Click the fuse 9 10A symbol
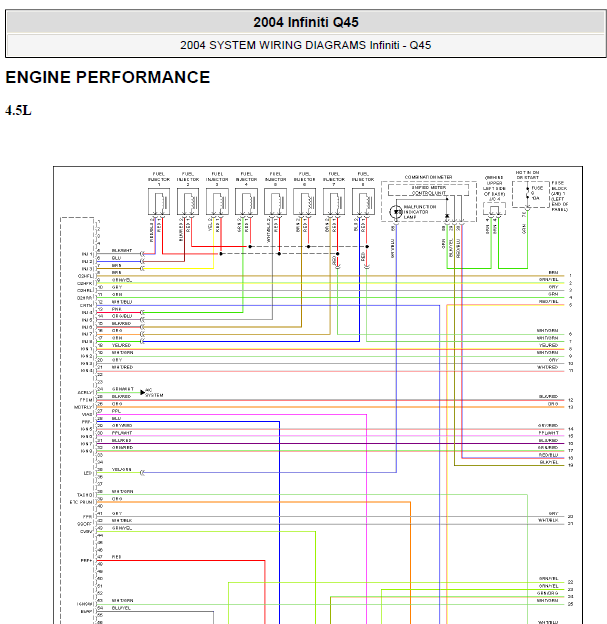The height and width of the screenshot is (624, 607). (528, 192)
